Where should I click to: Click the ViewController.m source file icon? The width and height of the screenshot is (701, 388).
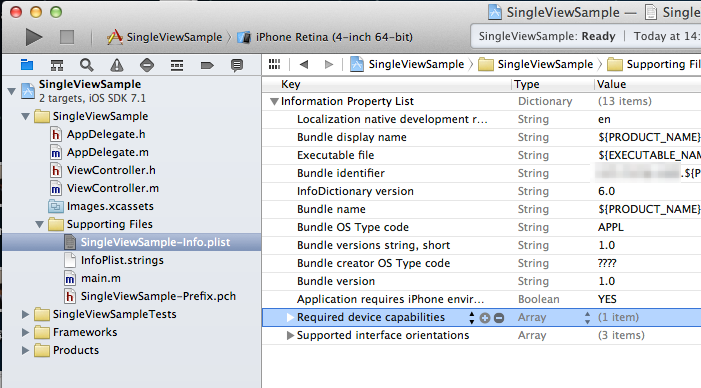(x=55, y=189)
